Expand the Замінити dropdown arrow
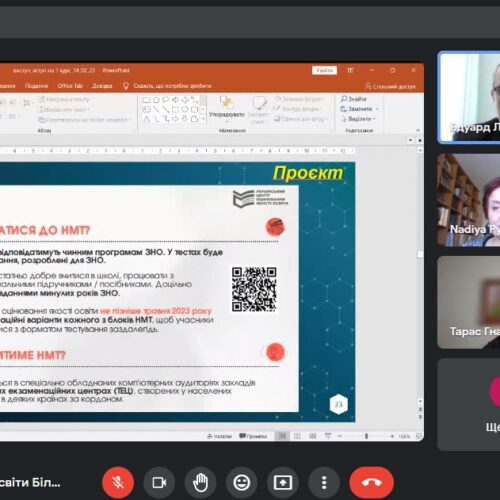Viewport: 500px width, 500px height. (377, 109)
